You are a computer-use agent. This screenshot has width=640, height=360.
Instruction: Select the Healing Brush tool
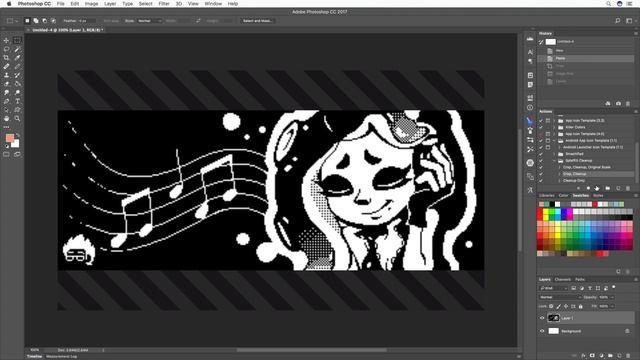6,67
